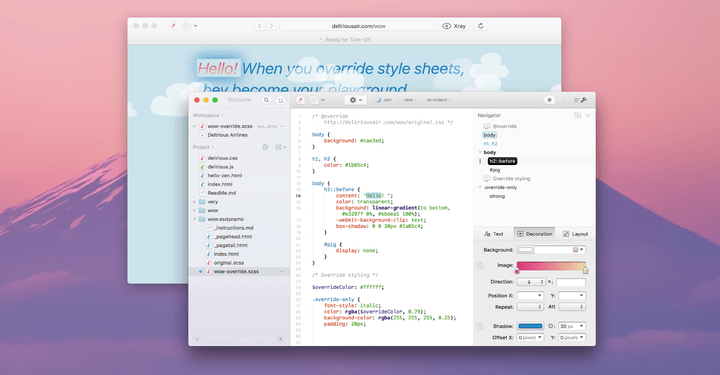The image size is (720, 375).
Task: Click the Background color swatch
Action: (525, 250)
